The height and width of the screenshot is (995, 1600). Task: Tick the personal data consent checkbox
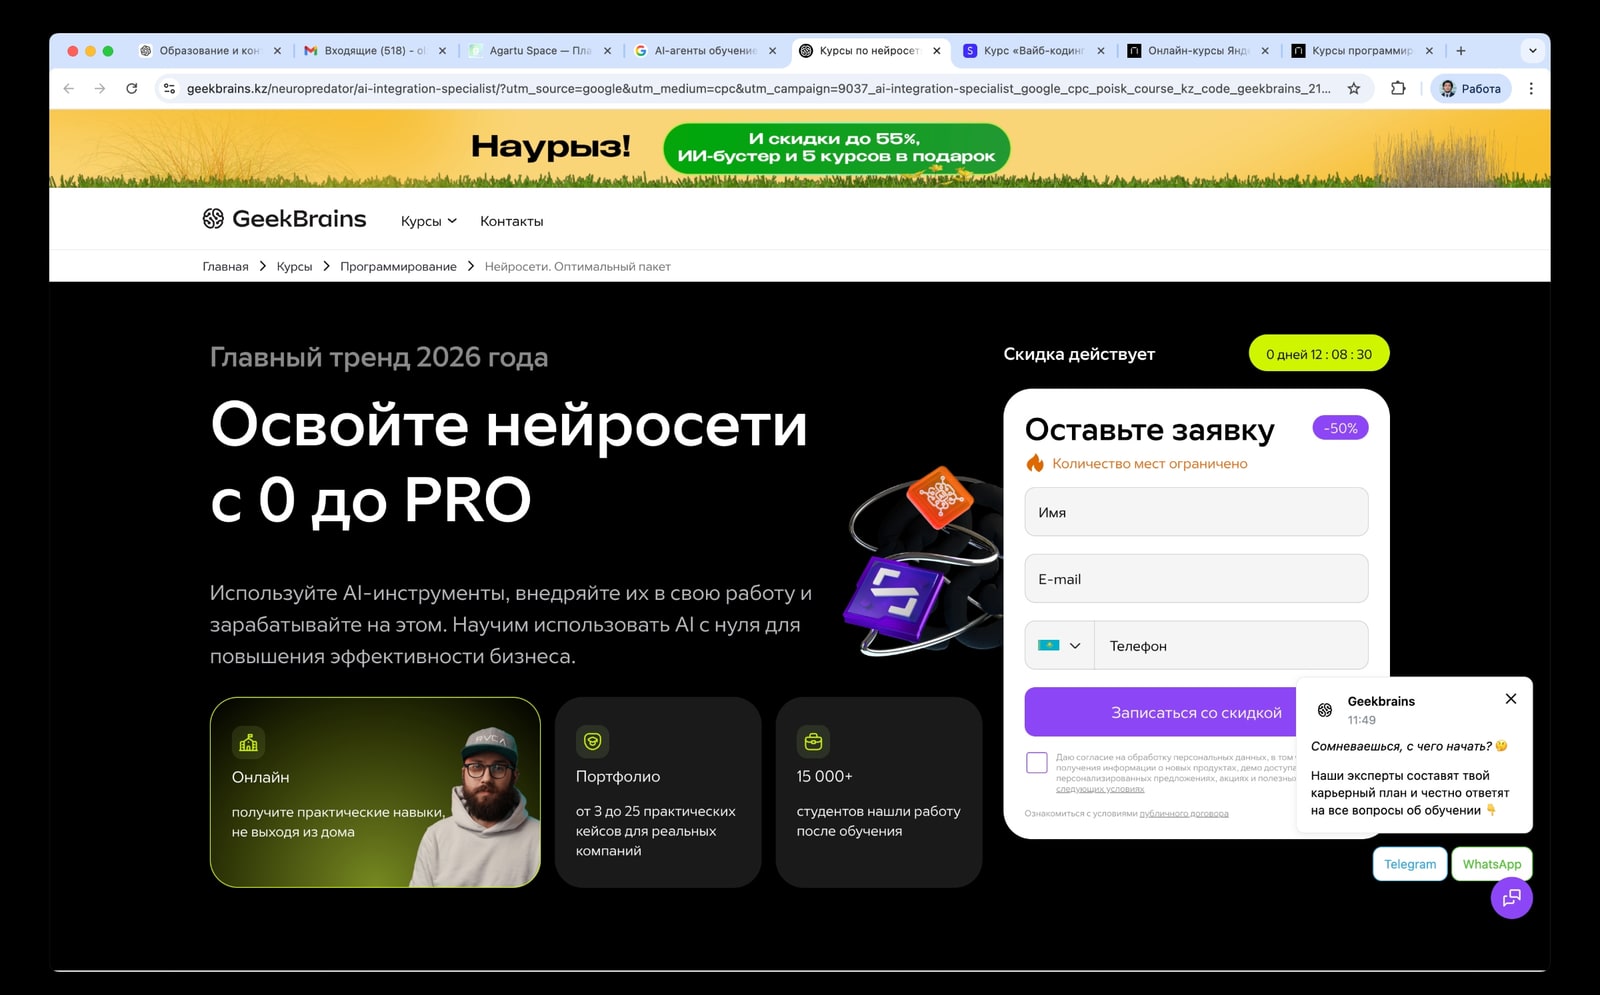coord(1037,763)
